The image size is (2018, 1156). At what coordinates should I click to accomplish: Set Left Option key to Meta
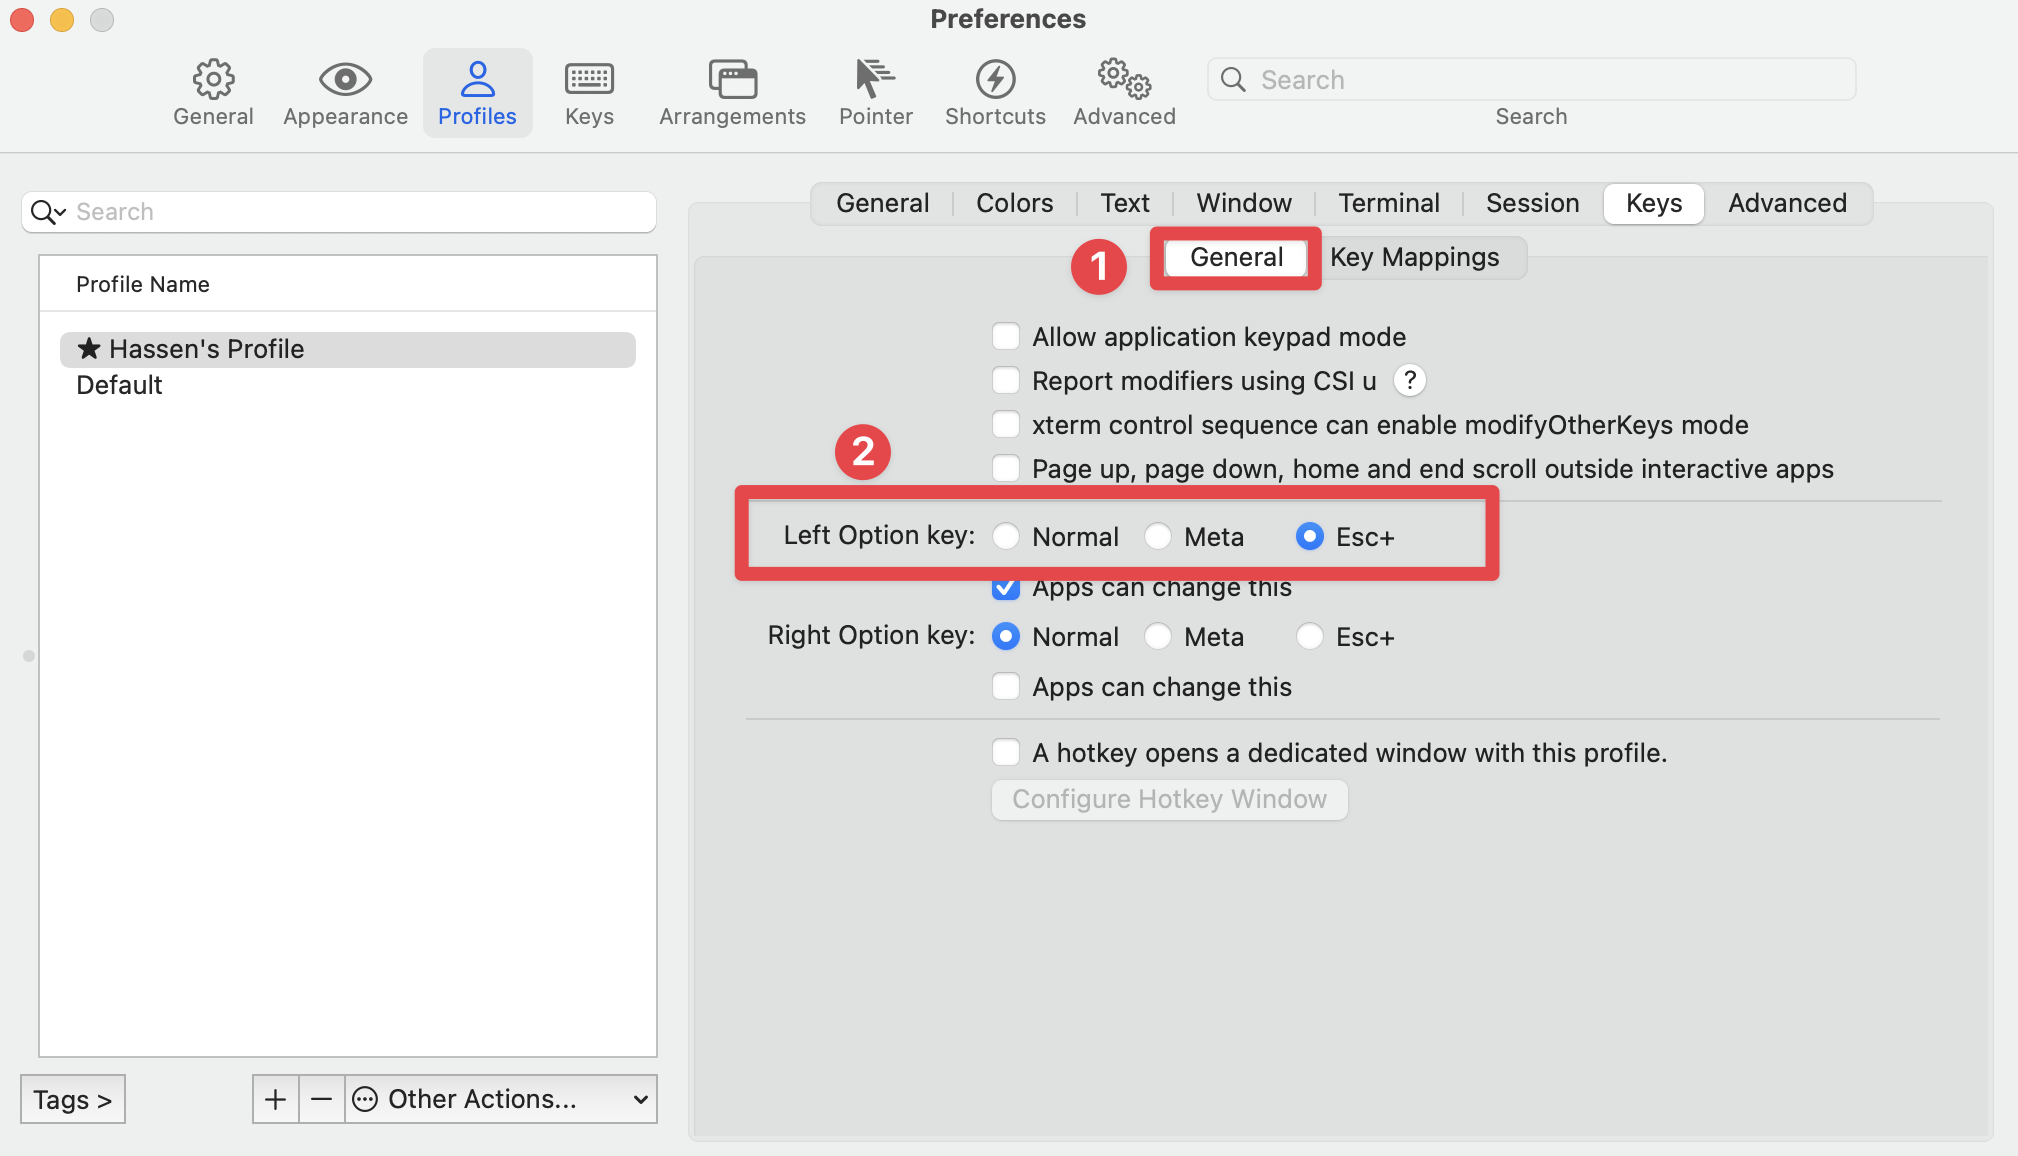1157,536
